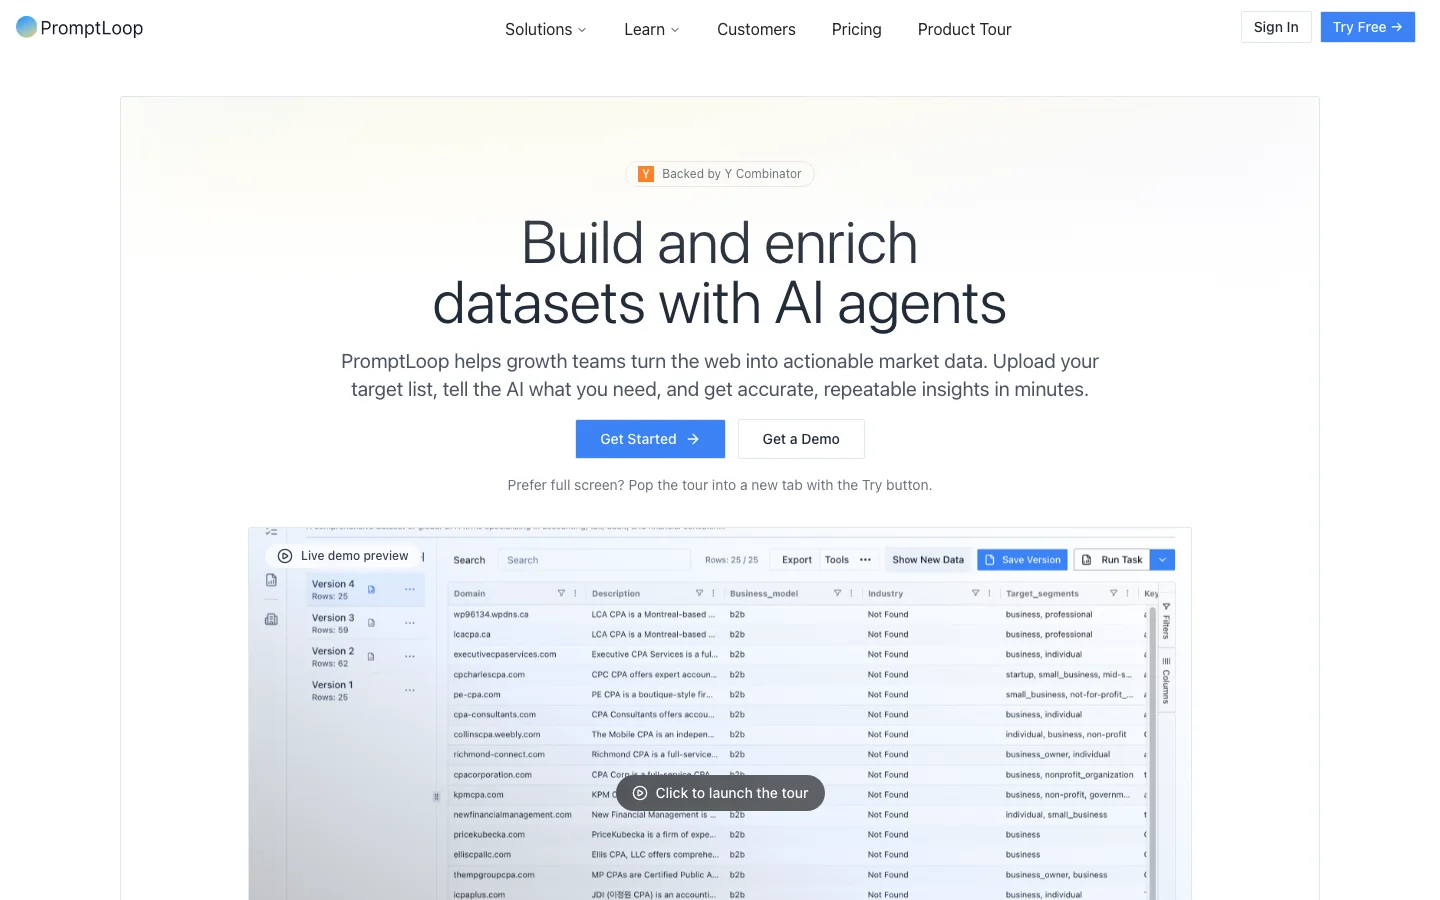This screenshot has height=900, width=1440.
Task: Click the Get Started button
Action: point(650,439)
